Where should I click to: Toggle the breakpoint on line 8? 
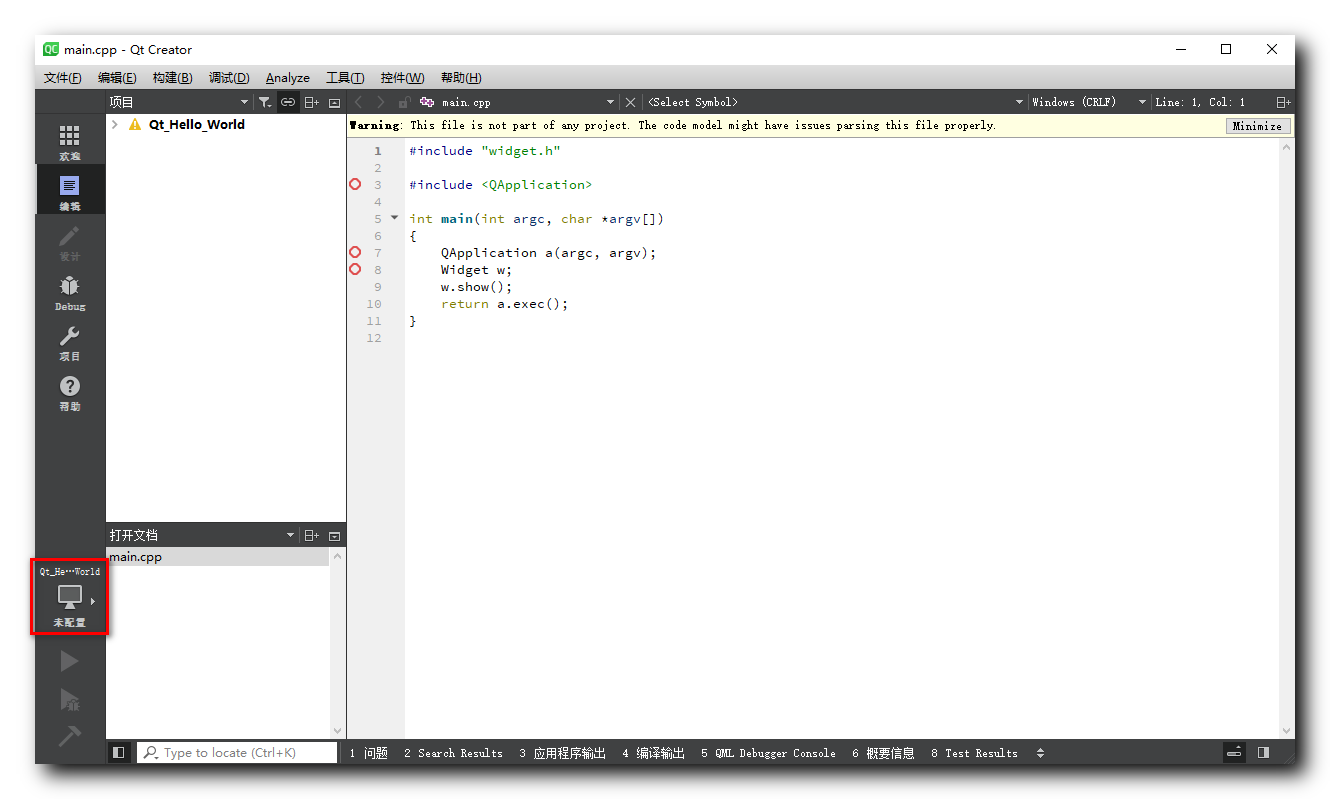pos(355,270)
